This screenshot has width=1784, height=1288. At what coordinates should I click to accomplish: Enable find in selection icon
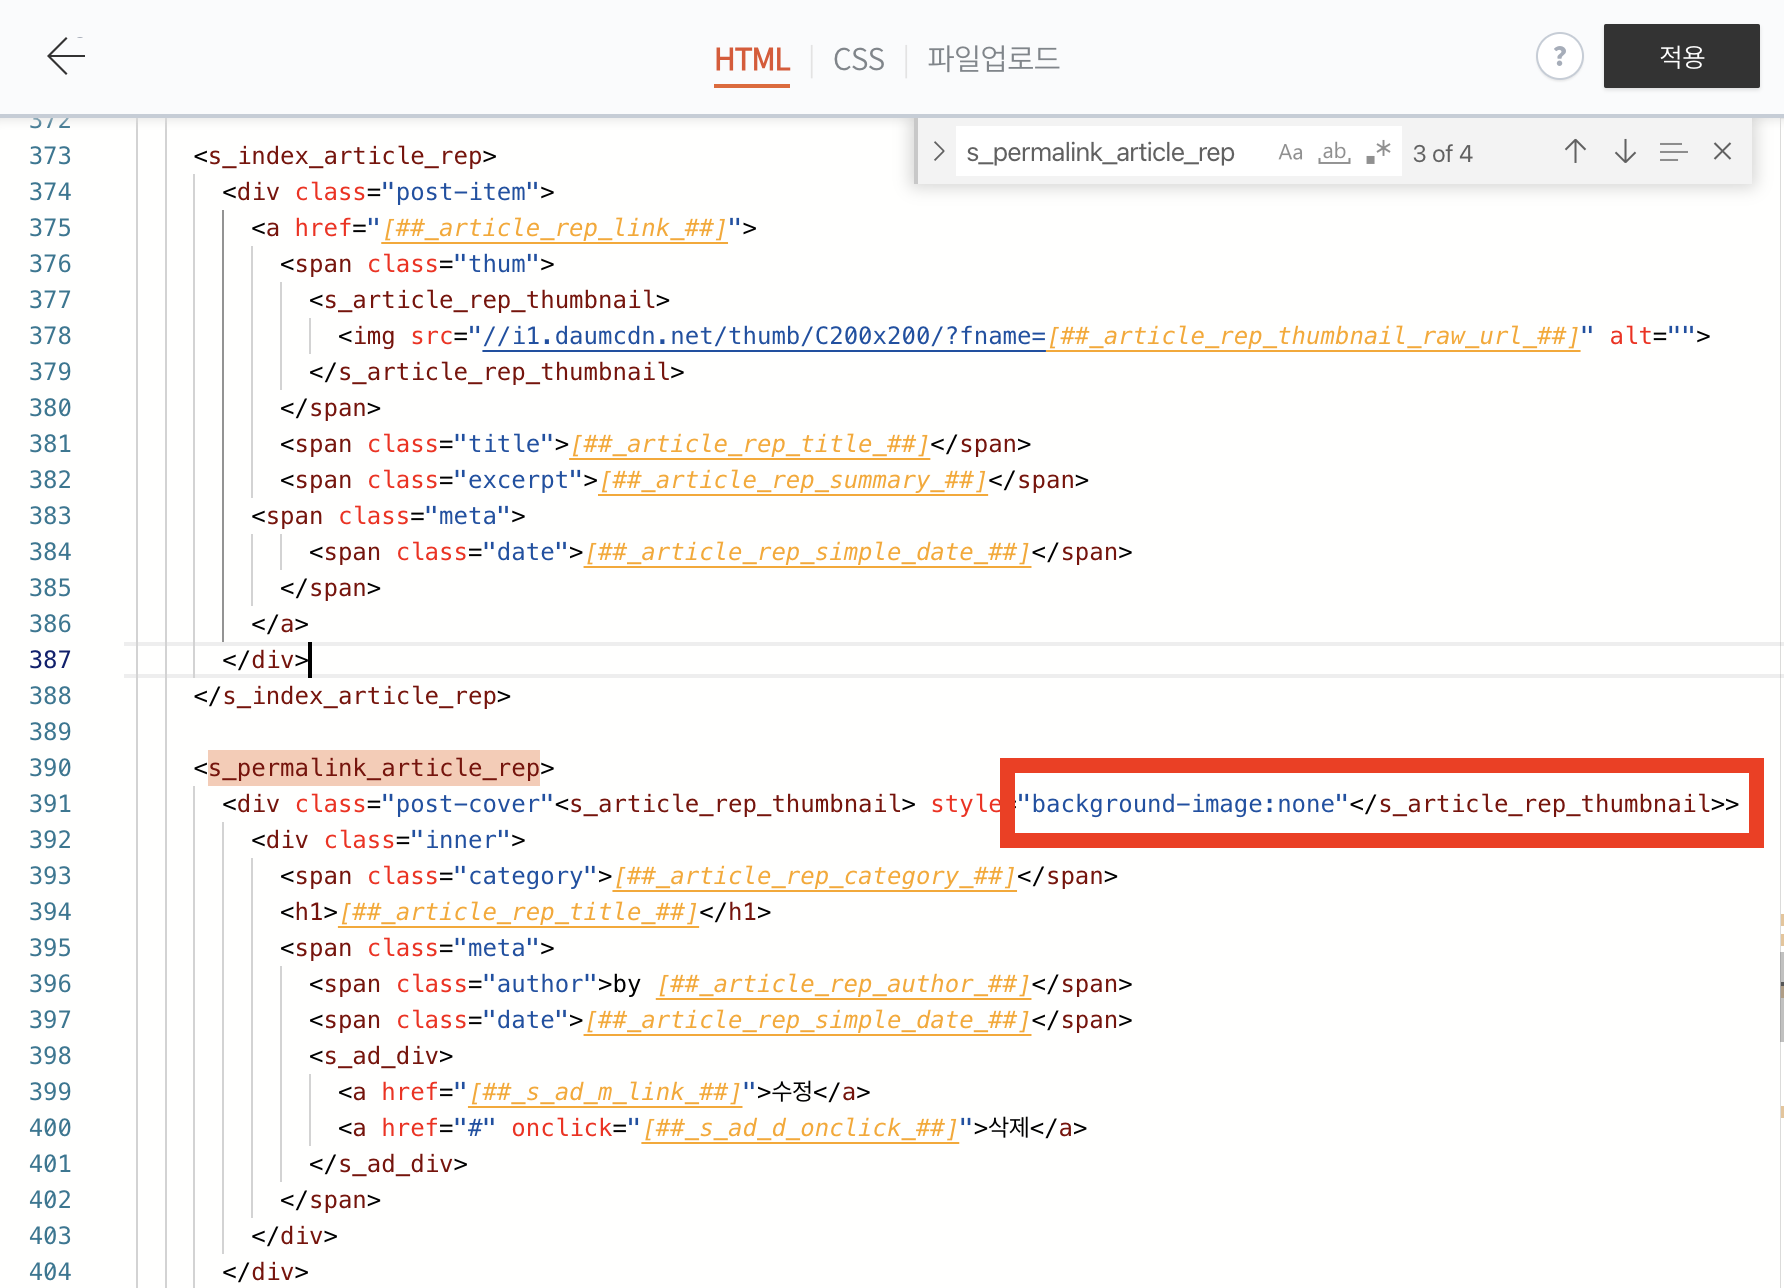[1673, 152]
